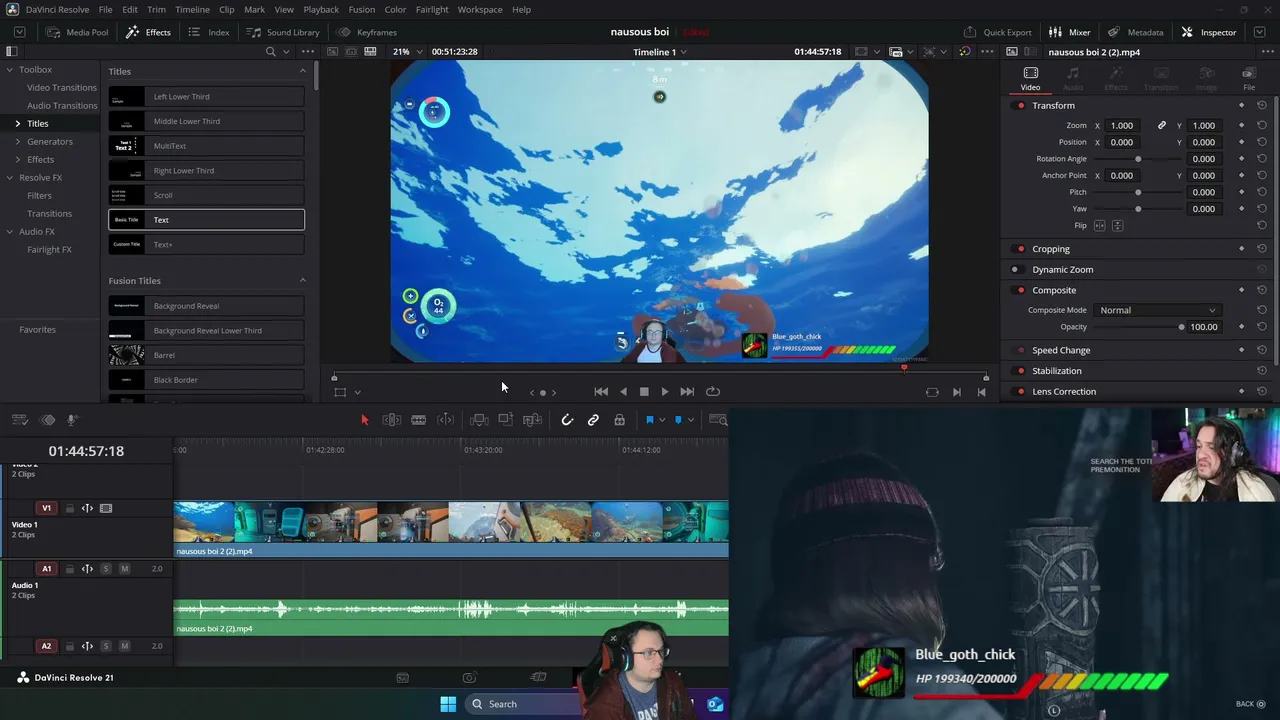The image size is (1280, 720).
Task: Toggle the Inspector panel
Action: pyautogui.click(x=1209, y=32)
